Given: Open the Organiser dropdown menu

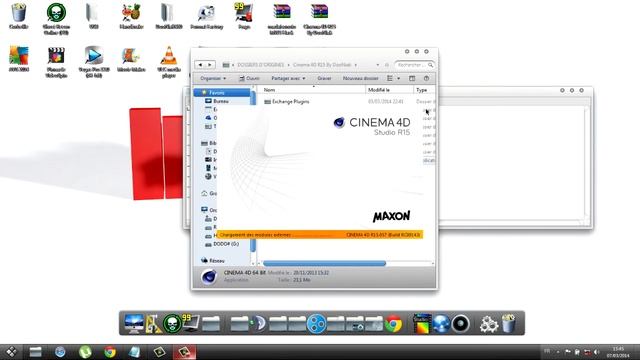Looking at the screenshot, I should [x=213, y=78].
